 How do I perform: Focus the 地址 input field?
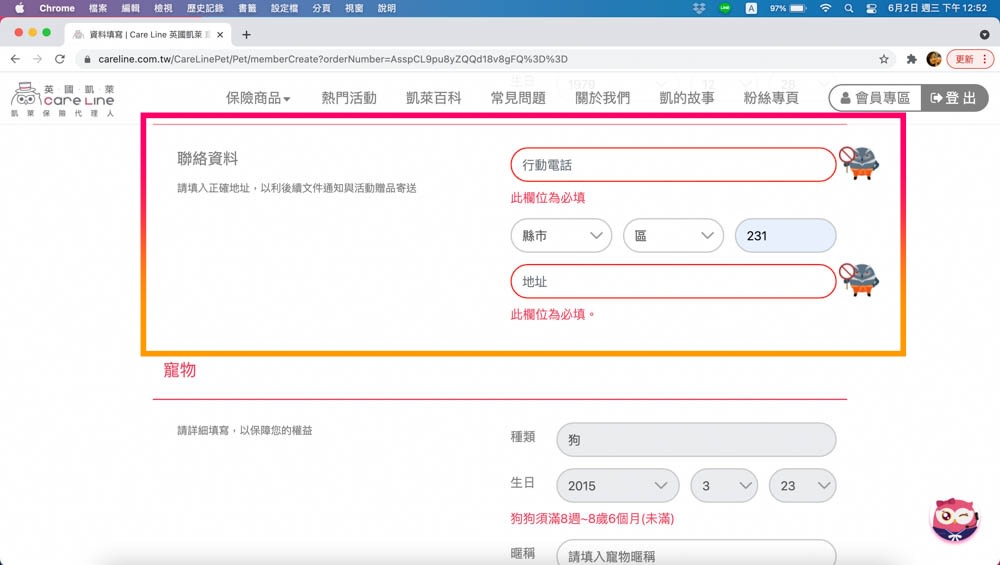point(673,281)
